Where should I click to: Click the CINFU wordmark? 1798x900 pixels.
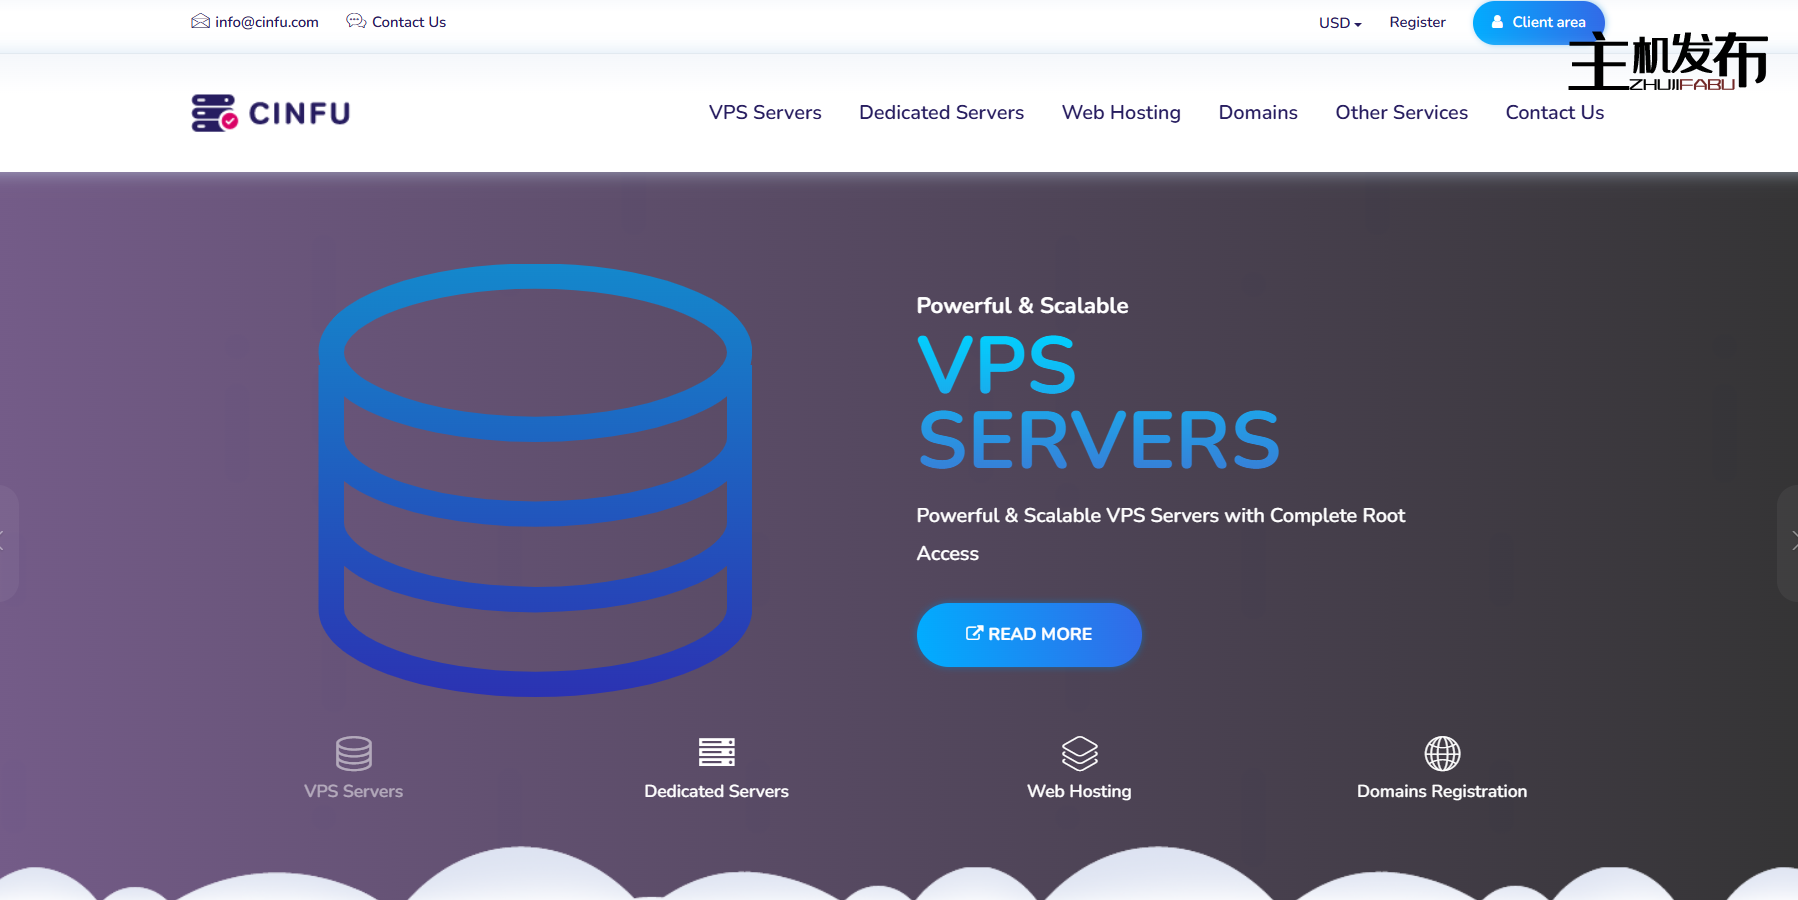tap(300, 113)
